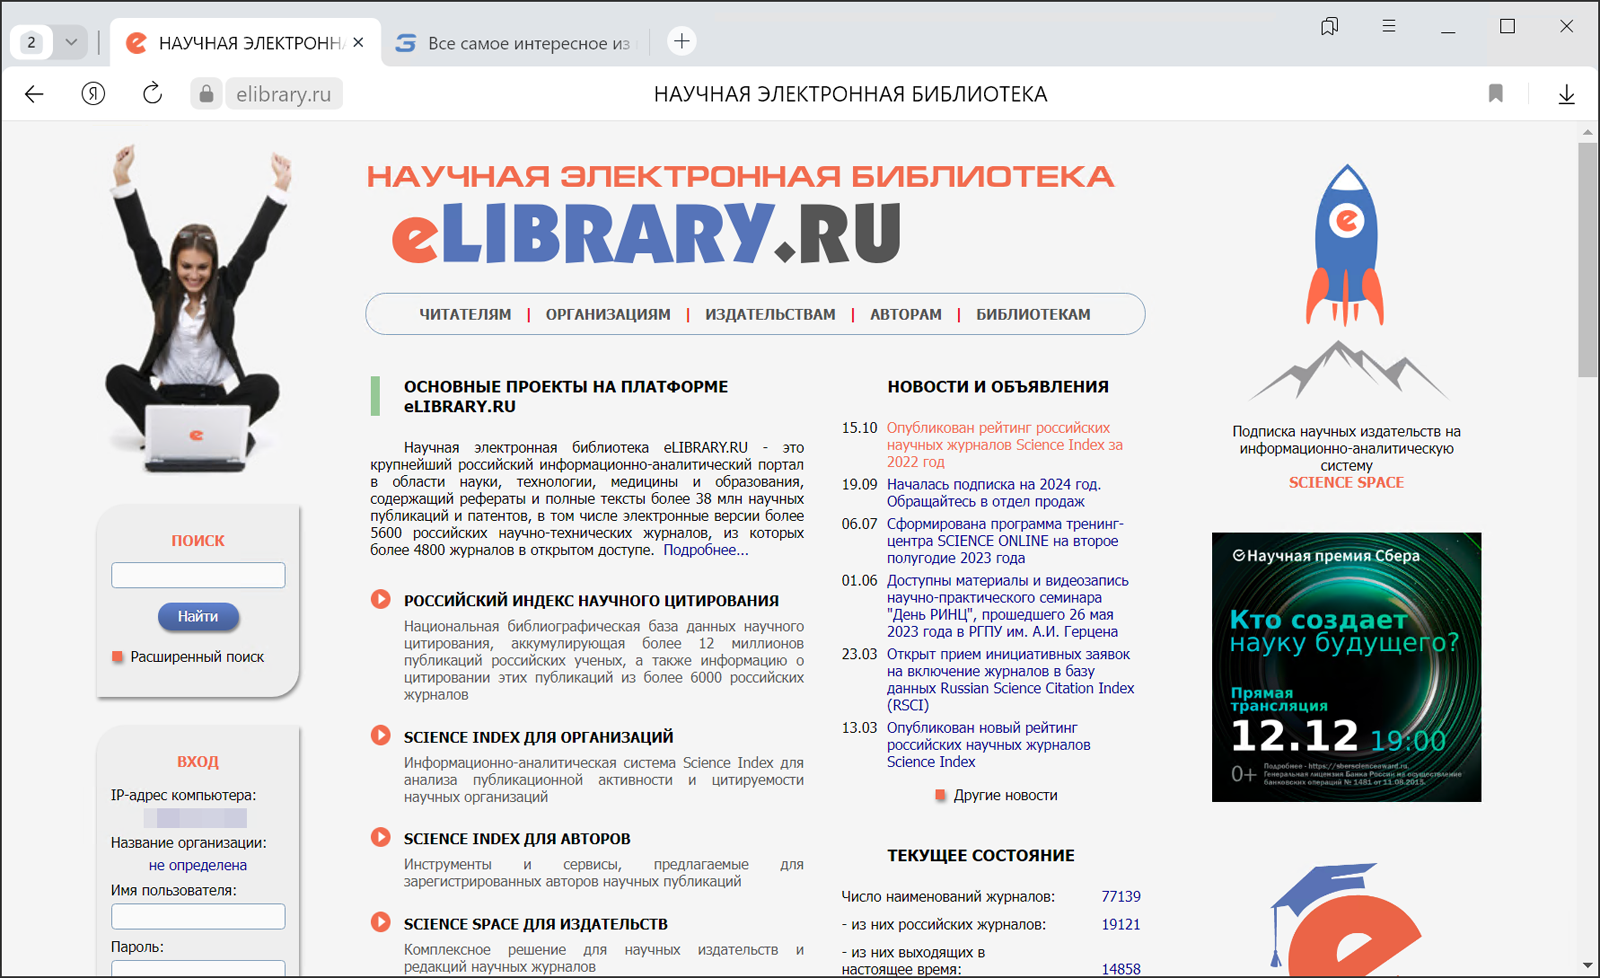The image size is (1600, 978).
Task: Click the Научная премия Сбера banner
Action: click(x=1346, y=667)
